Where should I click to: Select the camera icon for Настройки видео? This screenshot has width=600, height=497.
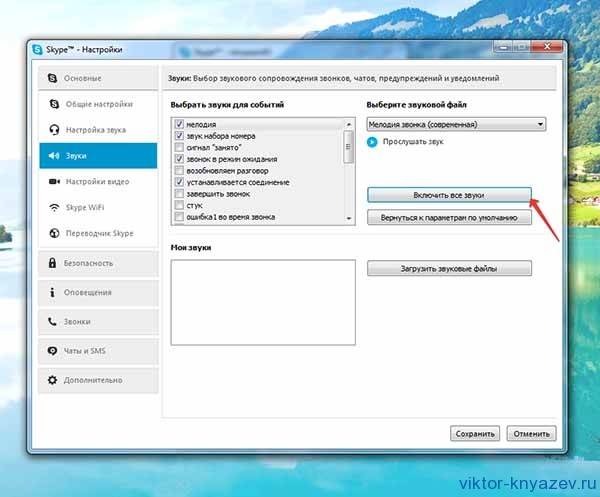pos(53,182)
